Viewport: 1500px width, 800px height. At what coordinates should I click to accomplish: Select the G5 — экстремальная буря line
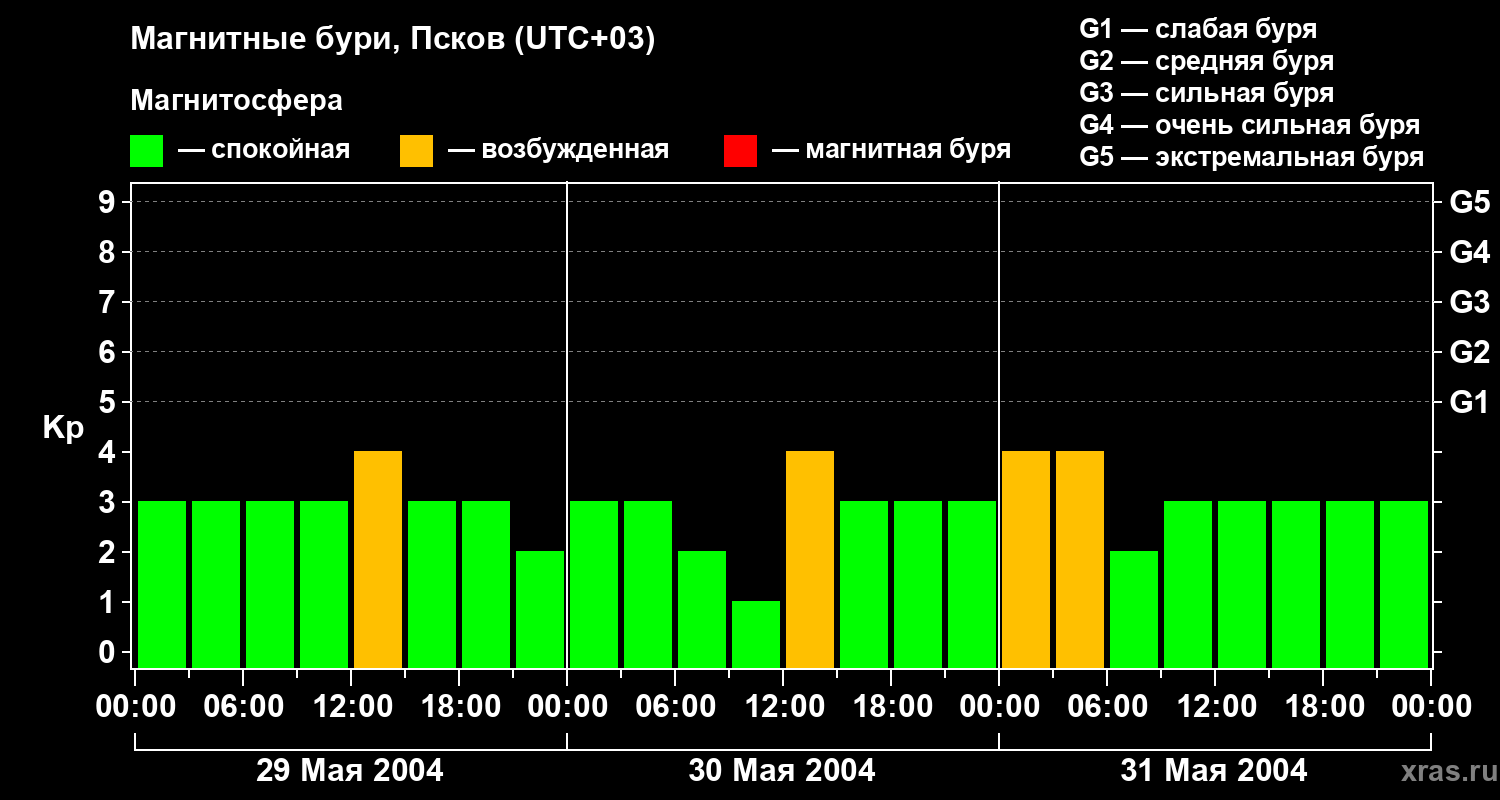tap(1252, 157)
